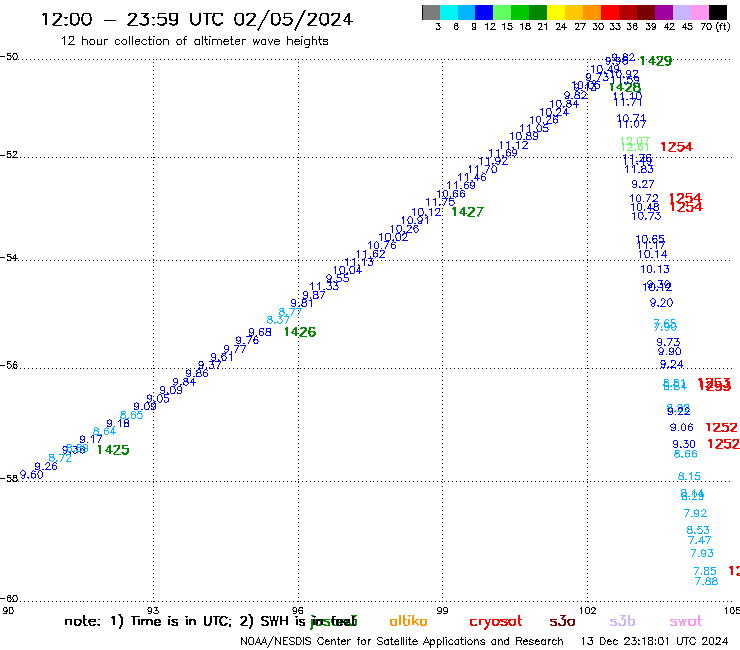Click the green pass label 1429
The image size is (740, 650).
pos(656,61)
